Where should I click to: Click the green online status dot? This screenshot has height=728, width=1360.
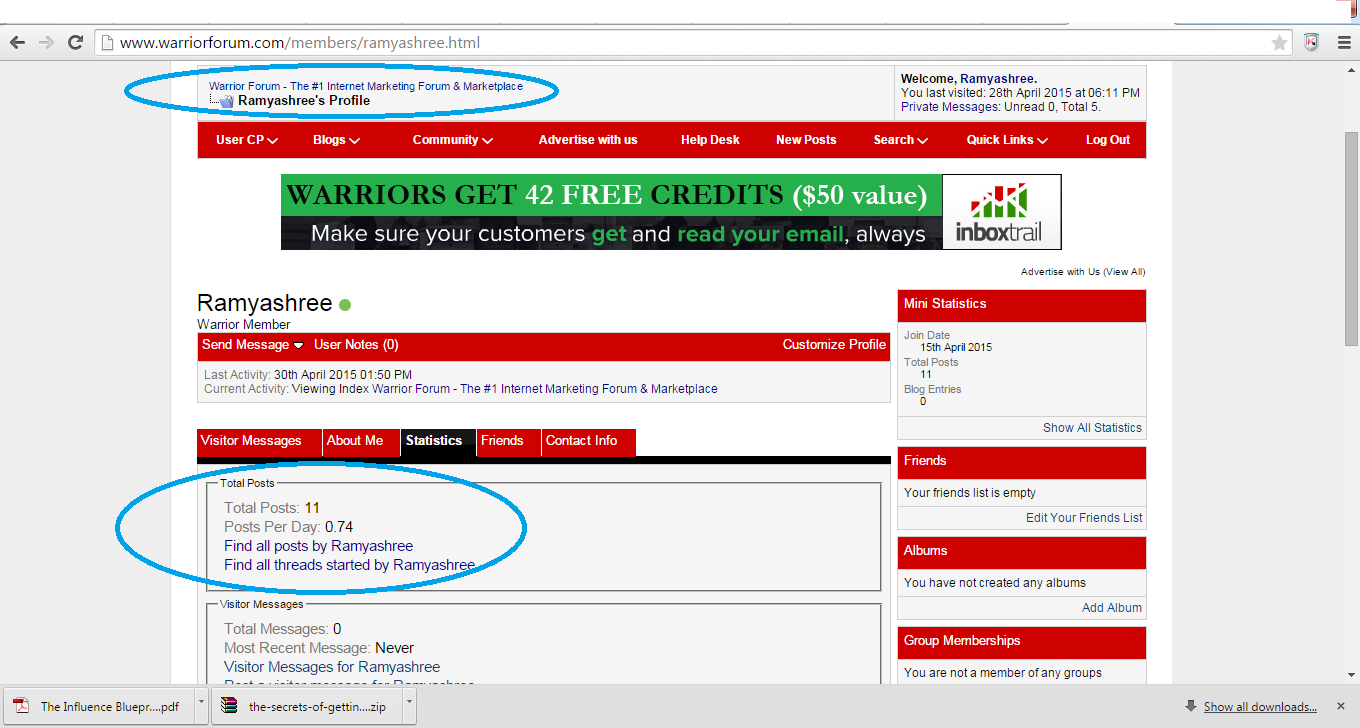click(x=345, y=305)
